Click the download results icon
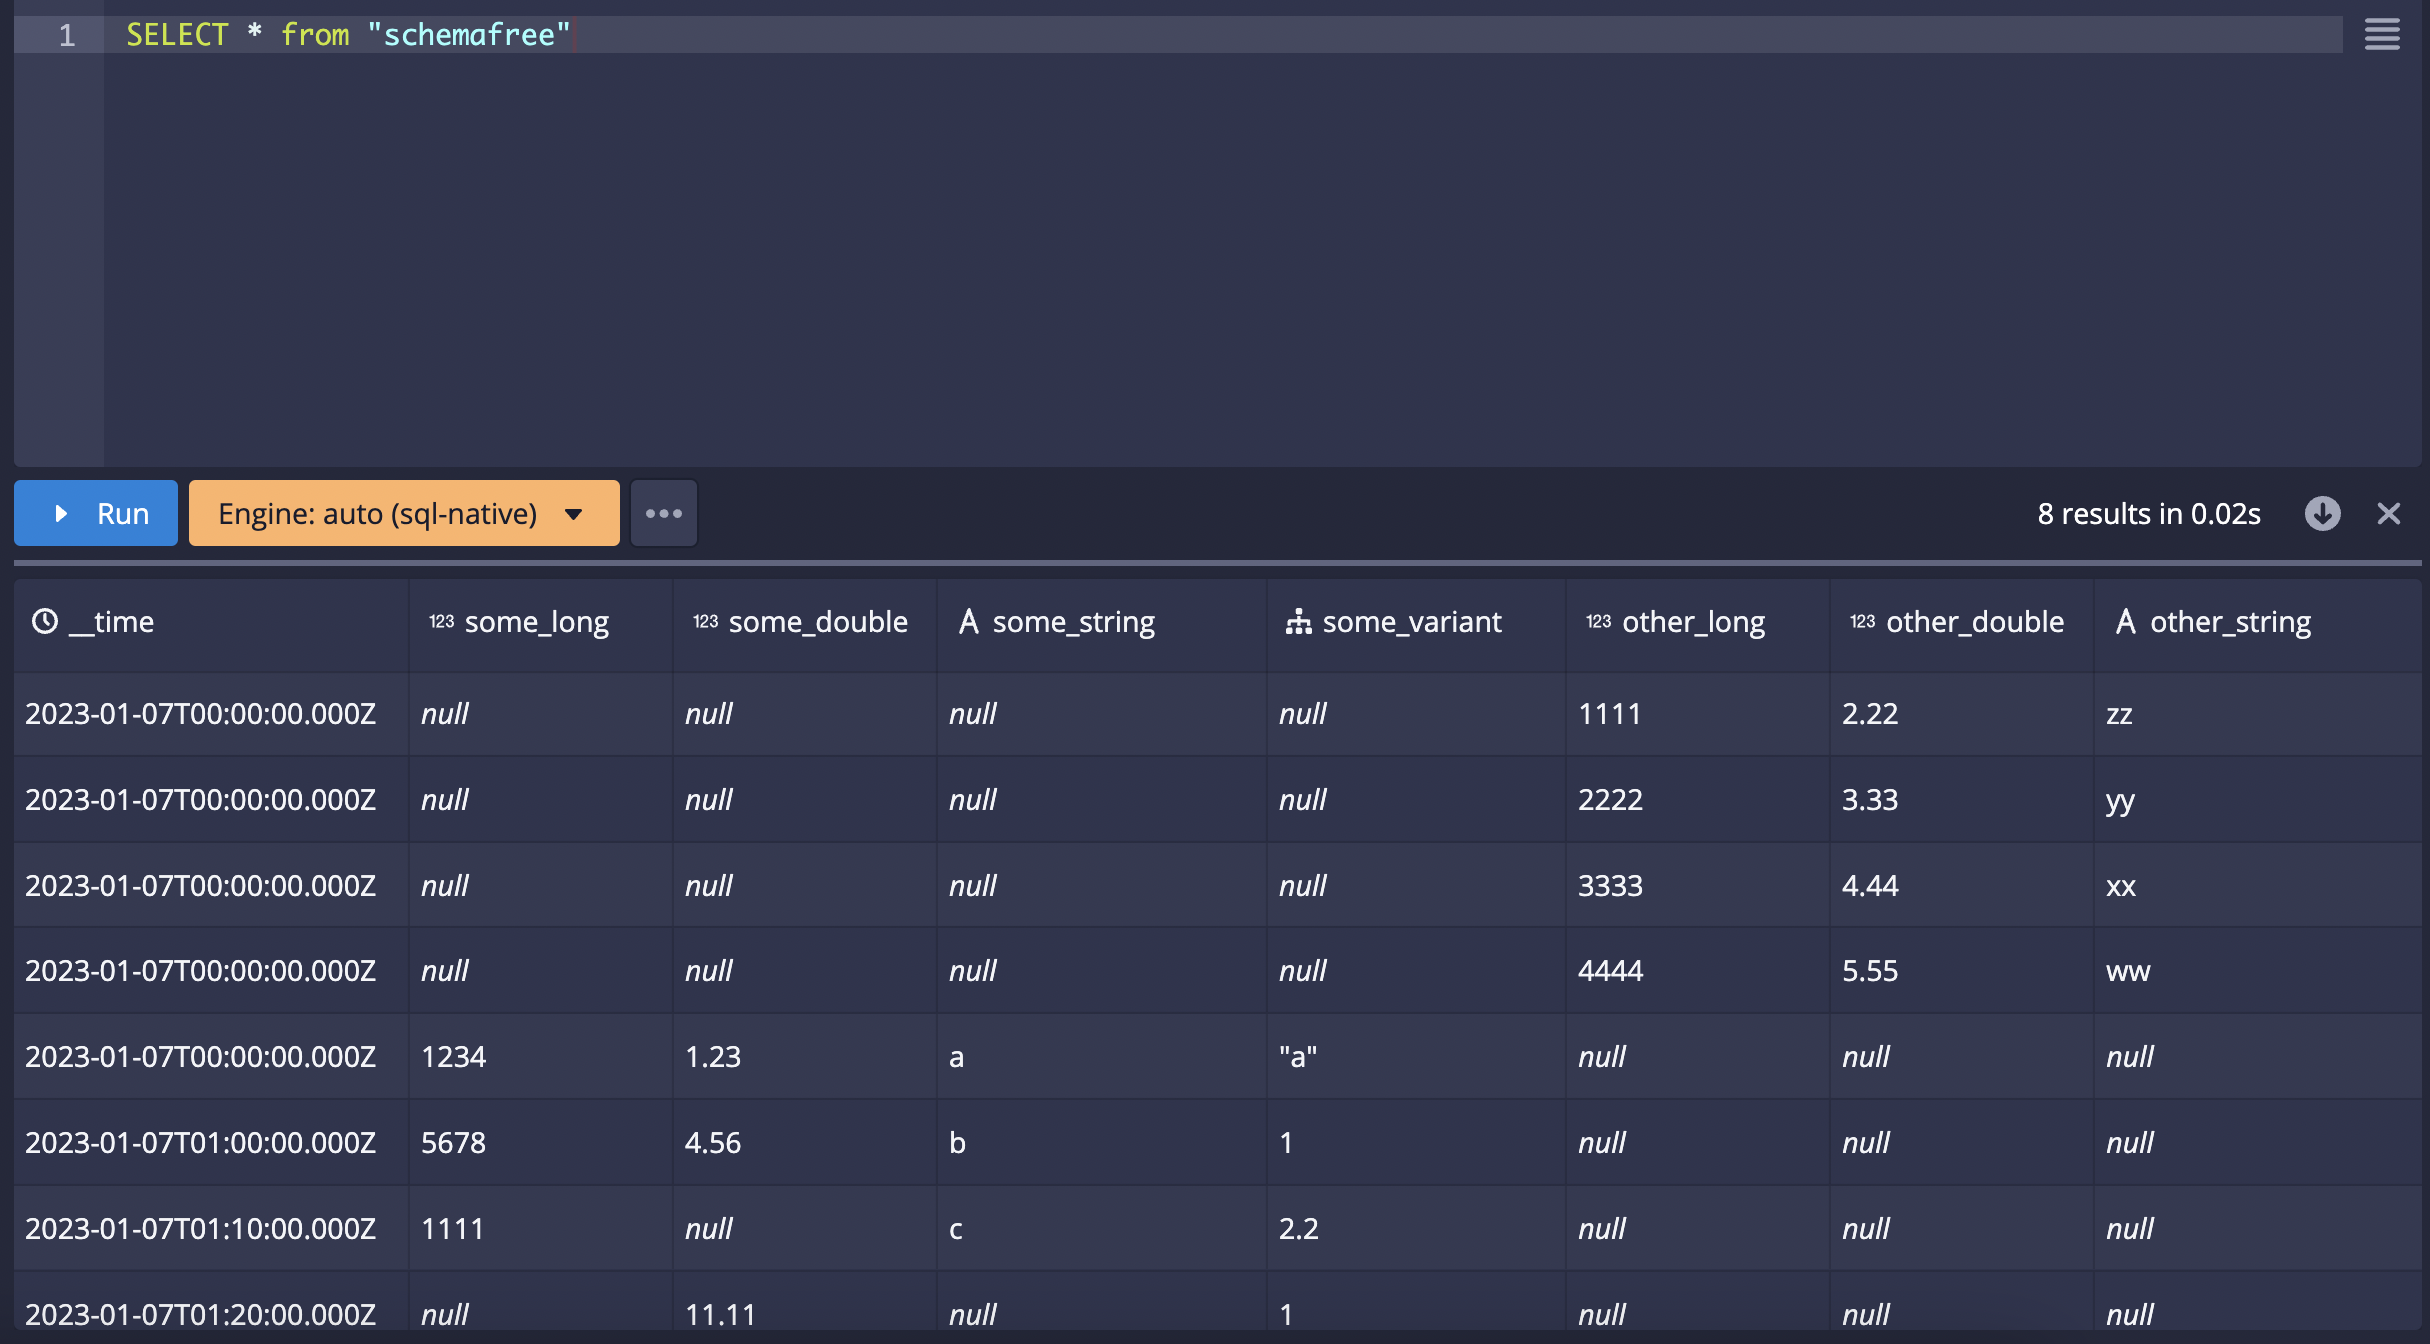The height and width of the screenshot is (1344, 2430). click(2322, 514)
